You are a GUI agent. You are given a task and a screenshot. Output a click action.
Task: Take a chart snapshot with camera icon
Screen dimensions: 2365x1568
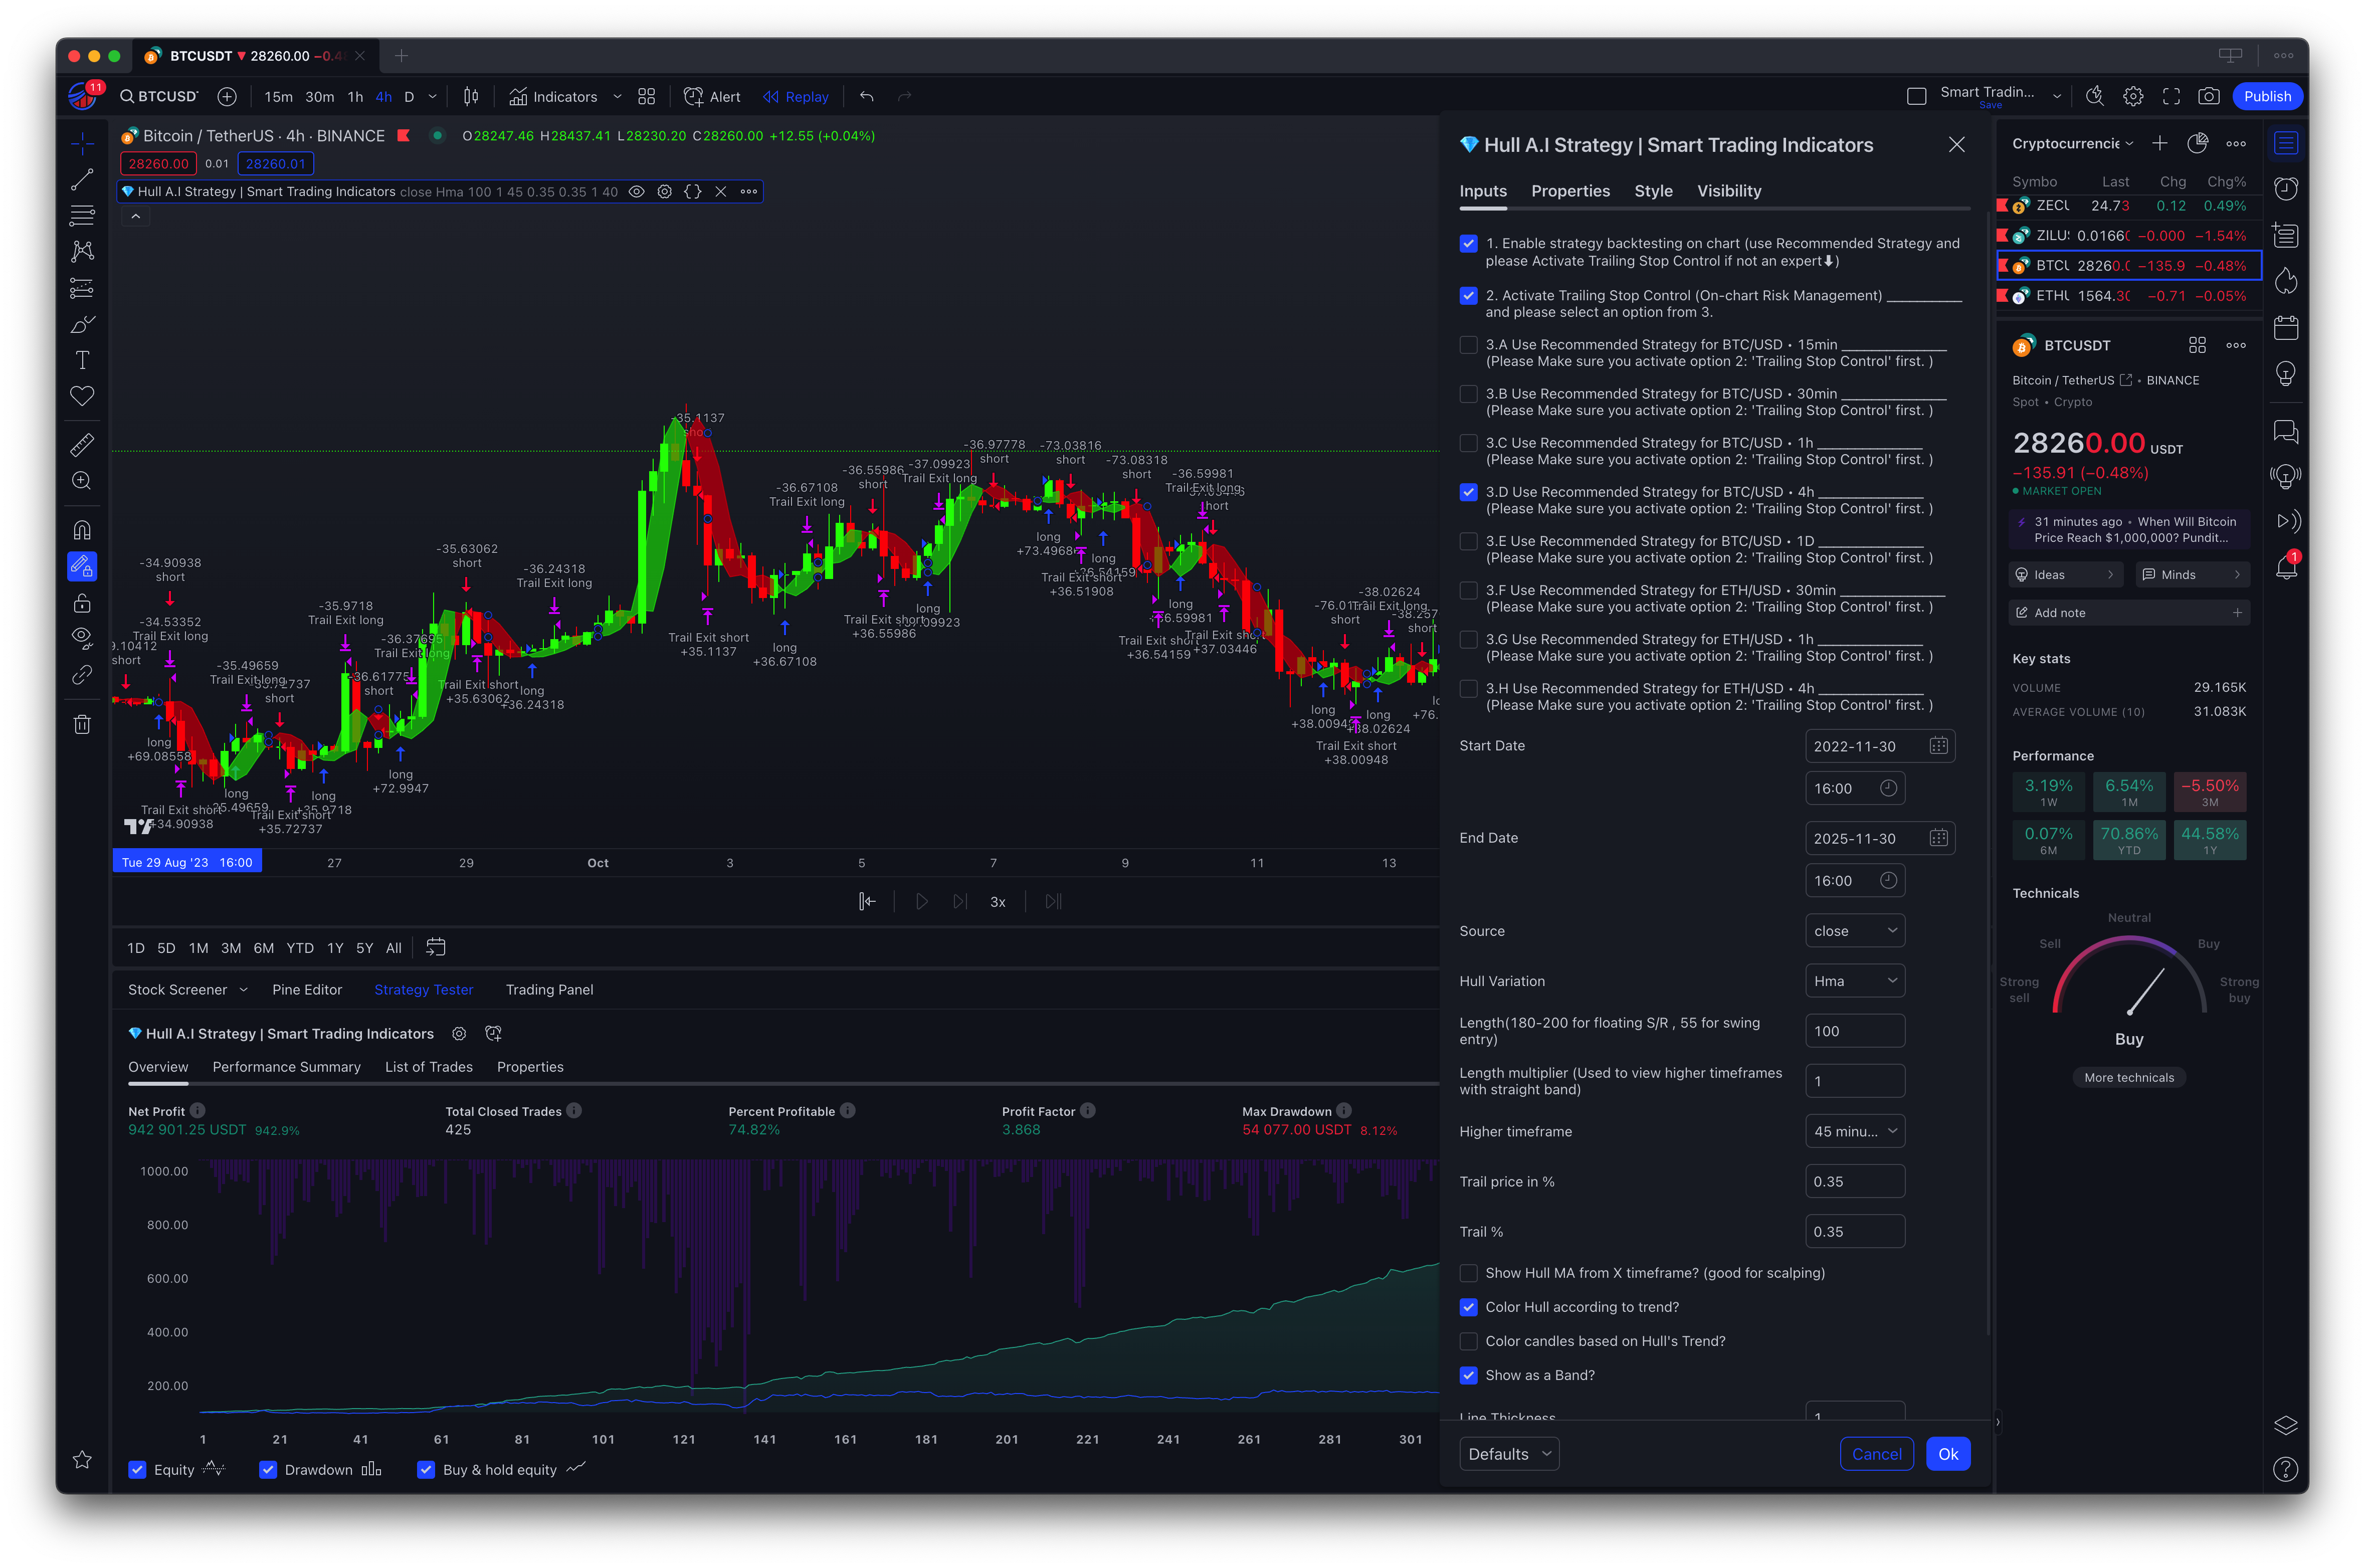2208,97
